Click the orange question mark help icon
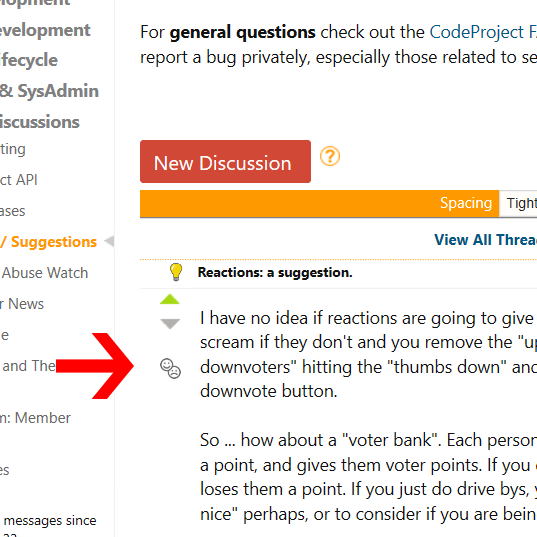This screenshot has height=537, width=537. (x=330, y=157)
